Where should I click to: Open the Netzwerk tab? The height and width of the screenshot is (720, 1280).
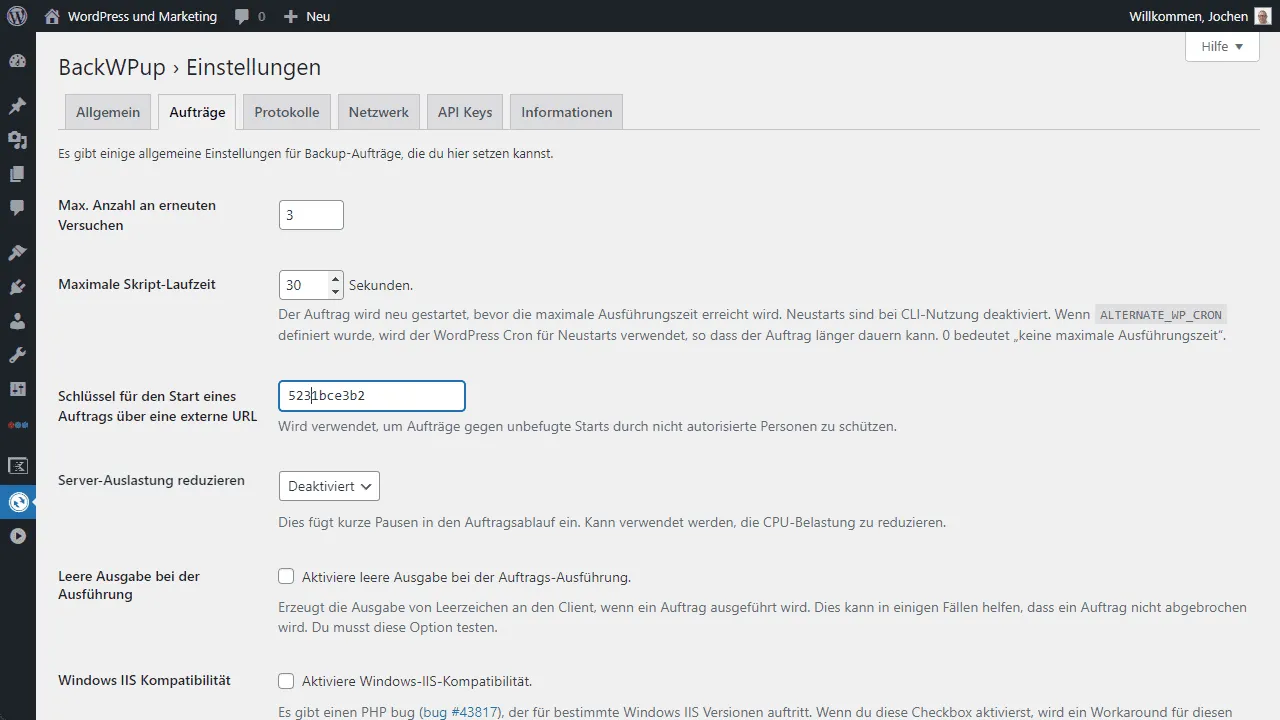(x=378, y=112)
